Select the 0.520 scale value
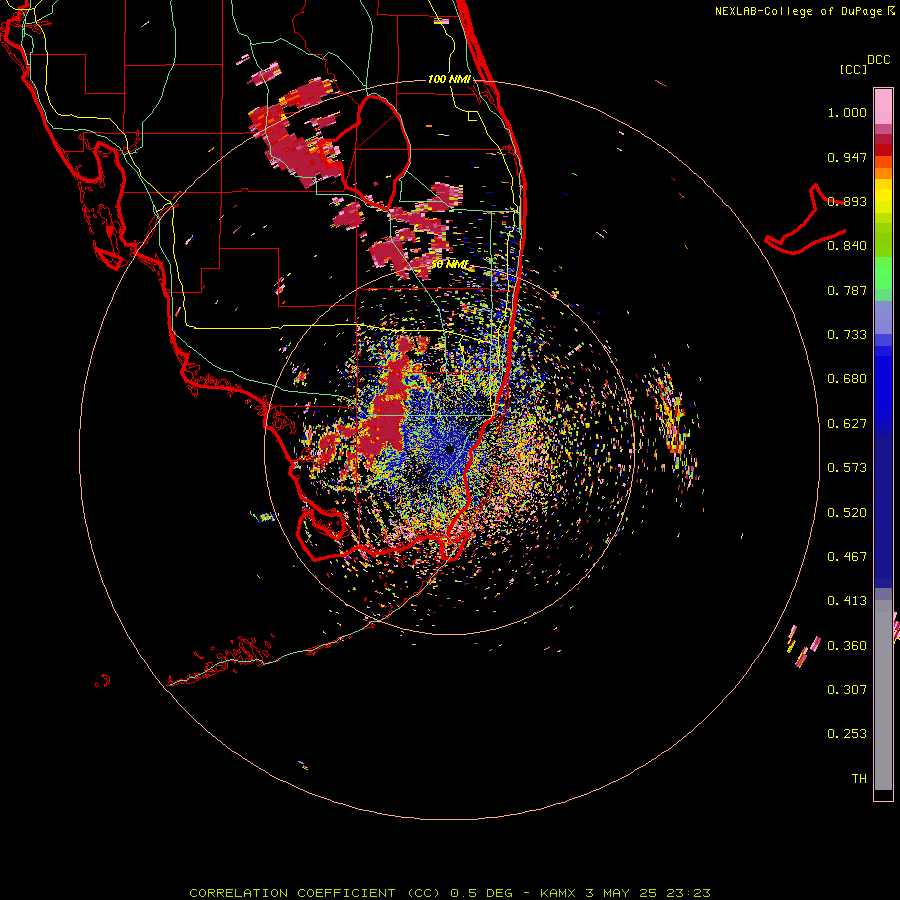The width and height of the screenshot is (900, 900). 847,513
